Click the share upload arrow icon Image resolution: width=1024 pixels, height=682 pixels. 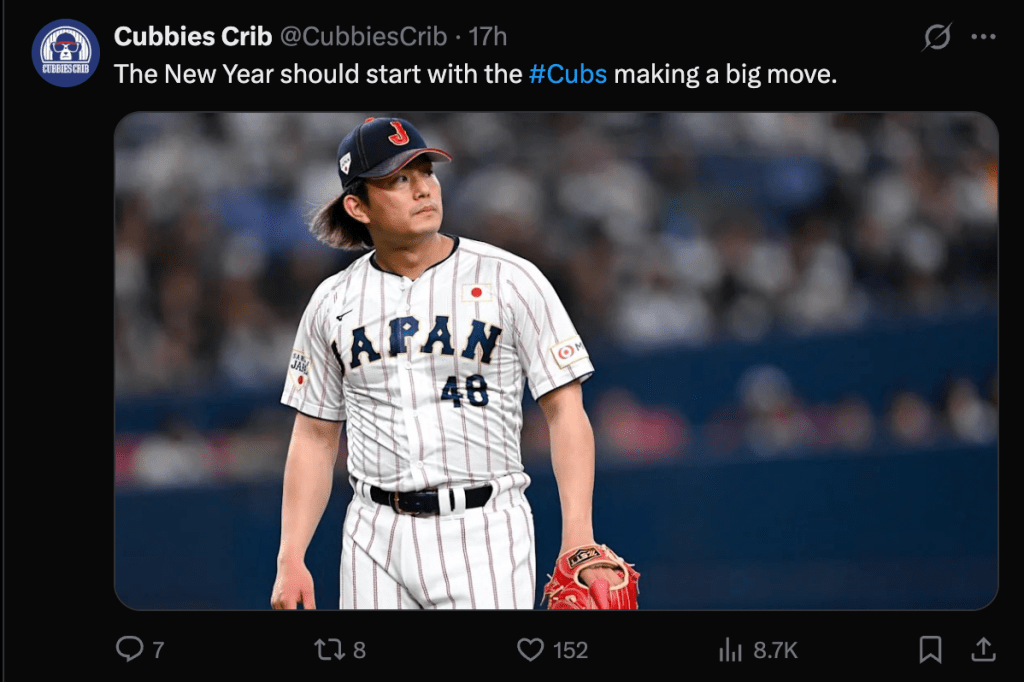click(x=983, y=649)
